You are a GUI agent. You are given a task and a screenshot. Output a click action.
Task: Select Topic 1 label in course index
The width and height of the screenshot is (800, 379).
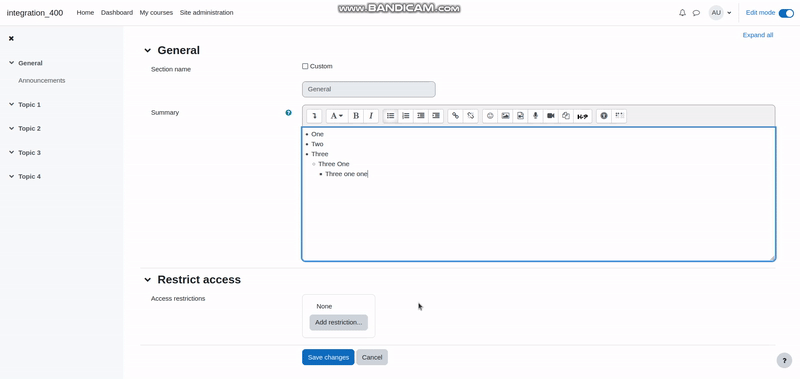[30, 105]
